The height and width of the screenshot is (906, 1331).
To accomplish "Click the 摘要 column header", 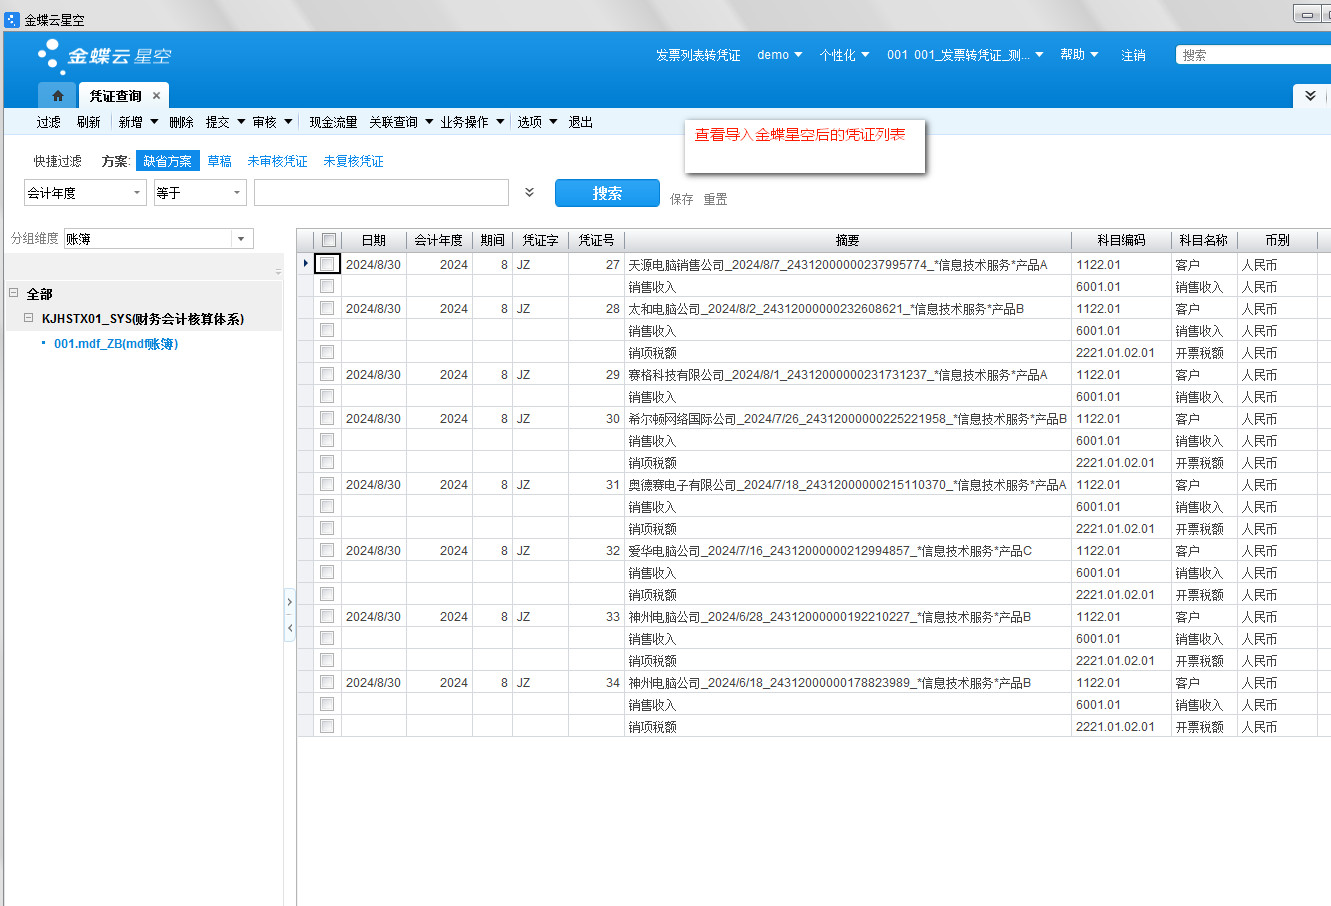I will point(847,240).
